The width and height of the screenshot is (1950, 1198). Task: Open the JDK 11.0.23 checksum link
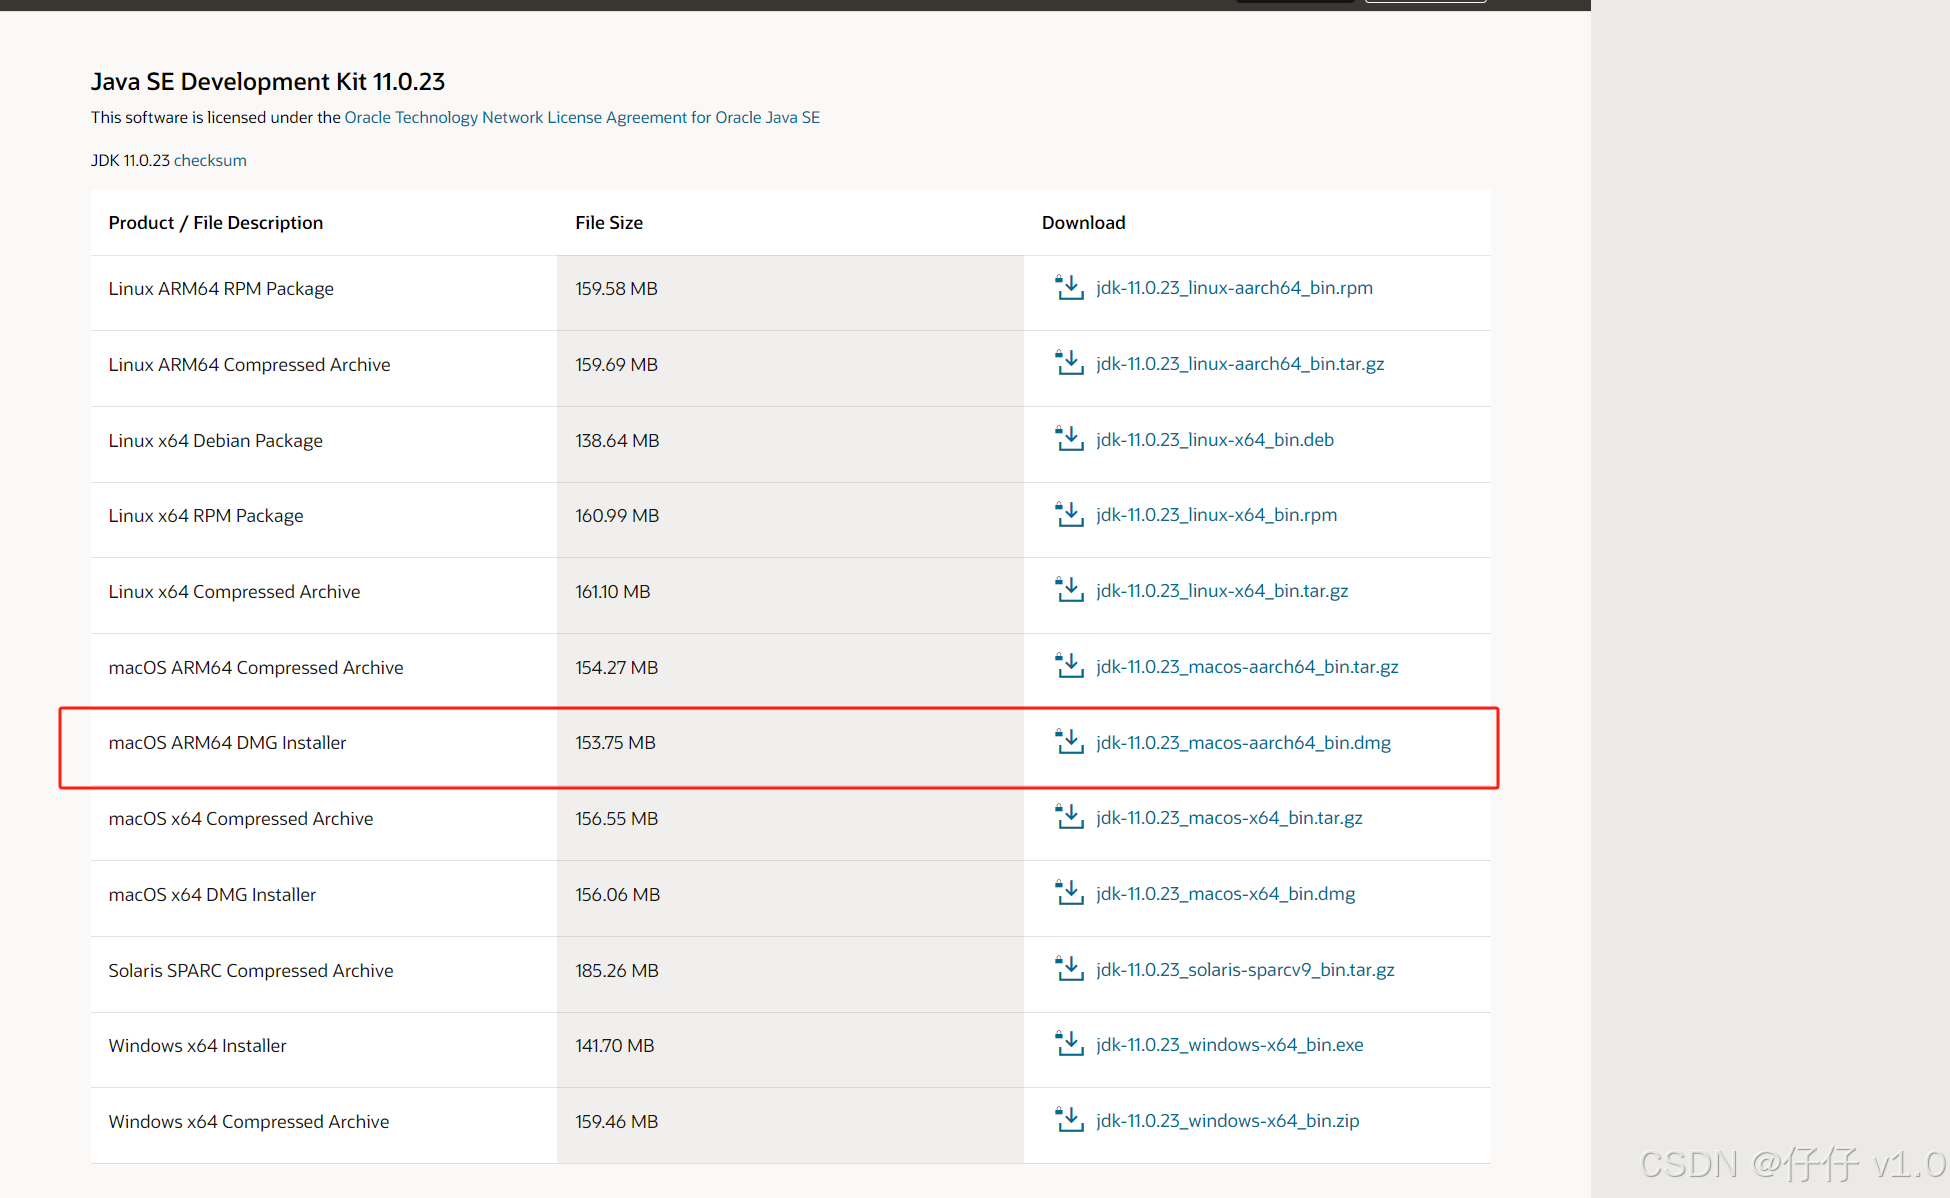[x=210, y=160]
